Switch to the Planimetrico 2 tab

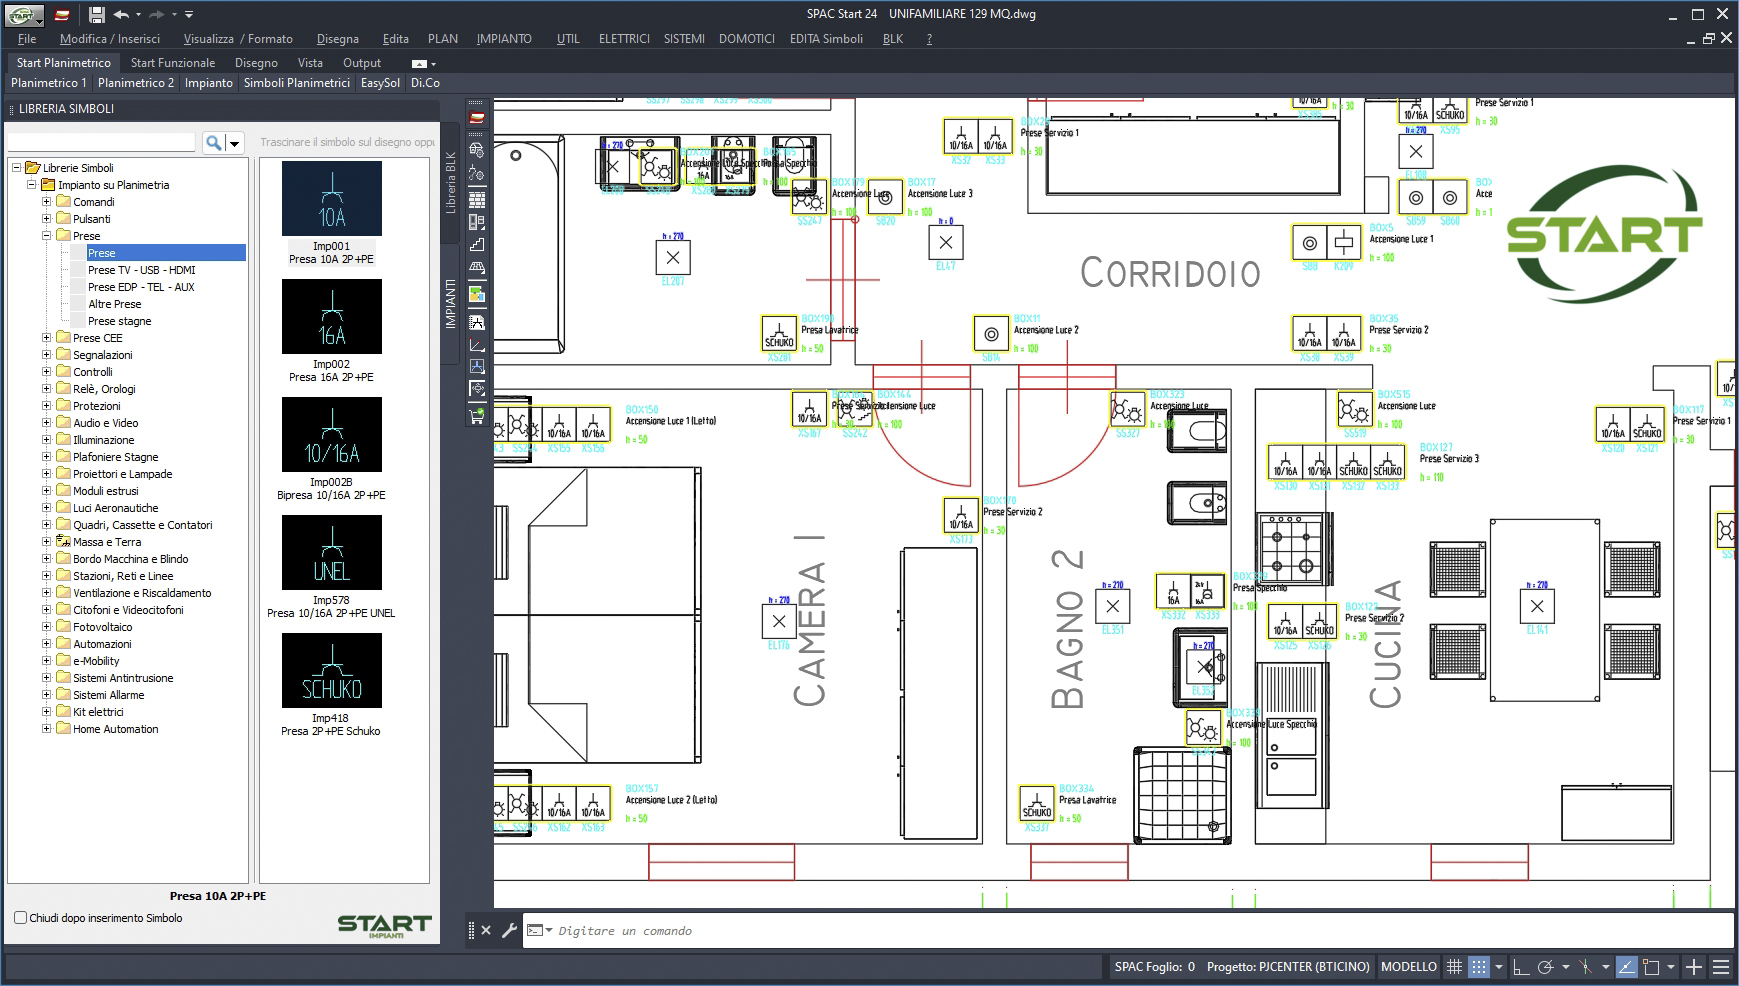pos(136,83)
